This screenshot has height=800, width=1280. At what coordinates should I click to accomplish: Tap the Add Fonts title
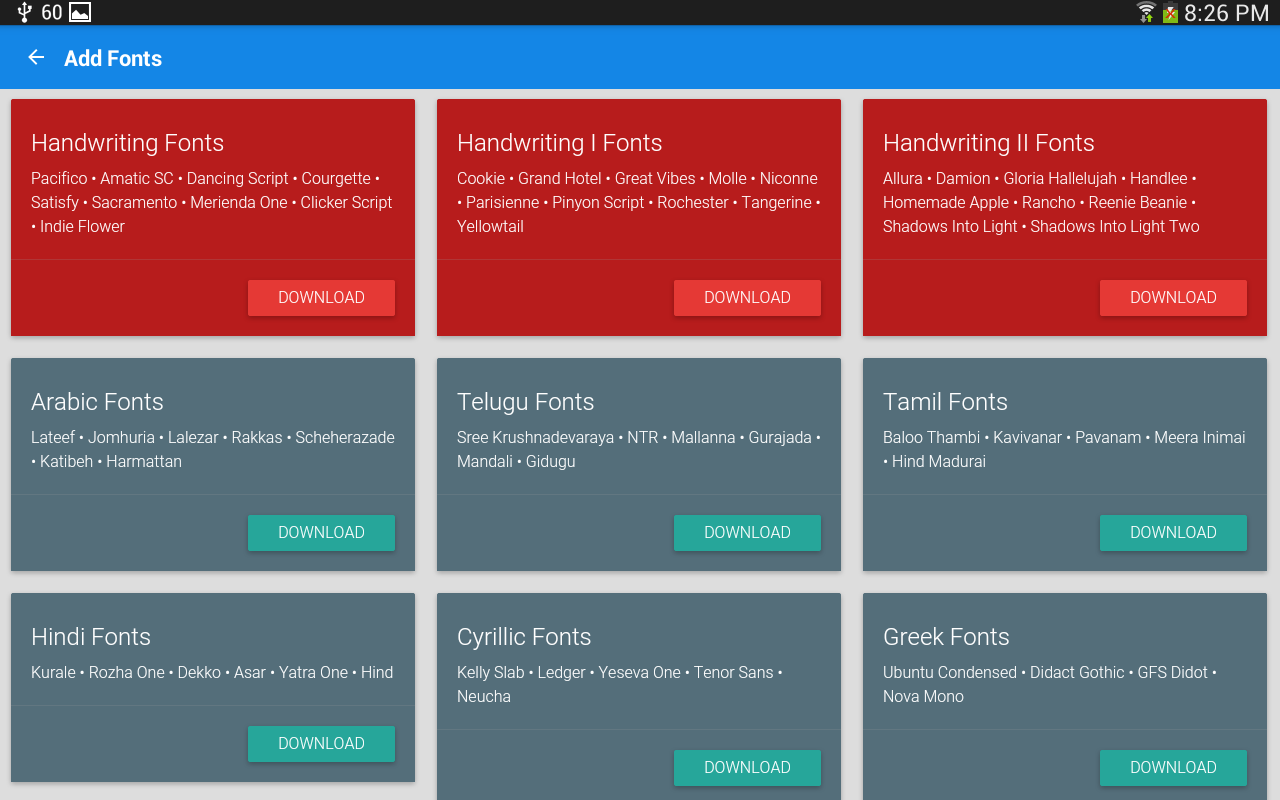[113, 58]
